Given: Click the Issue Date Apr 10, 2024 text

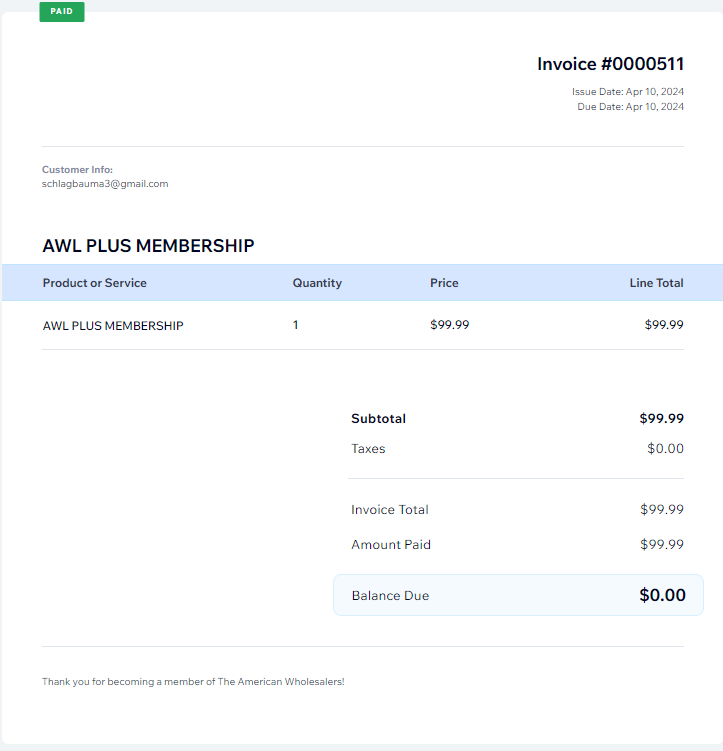Looking at the screenshot, I should 628,91.
